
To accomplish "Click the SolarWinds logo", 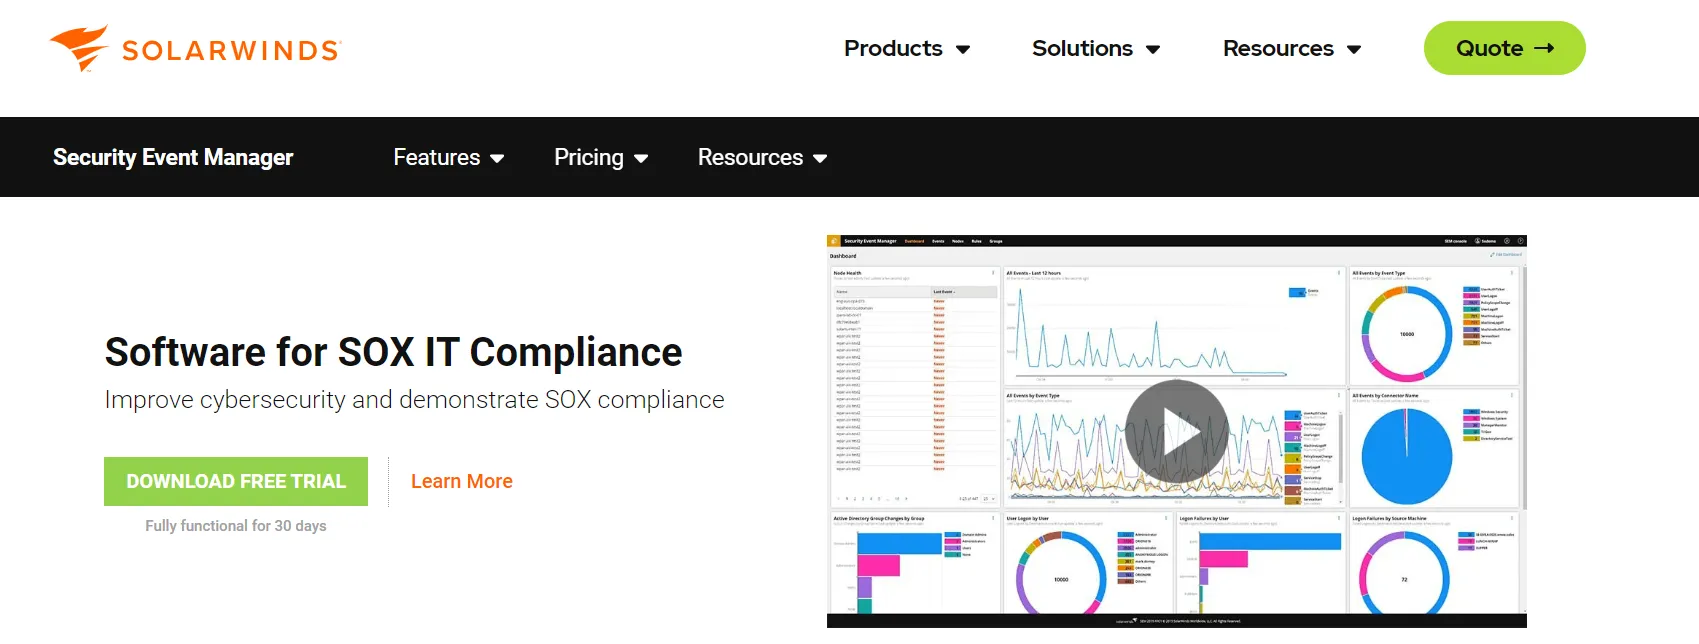I will (x=196, y=48).
